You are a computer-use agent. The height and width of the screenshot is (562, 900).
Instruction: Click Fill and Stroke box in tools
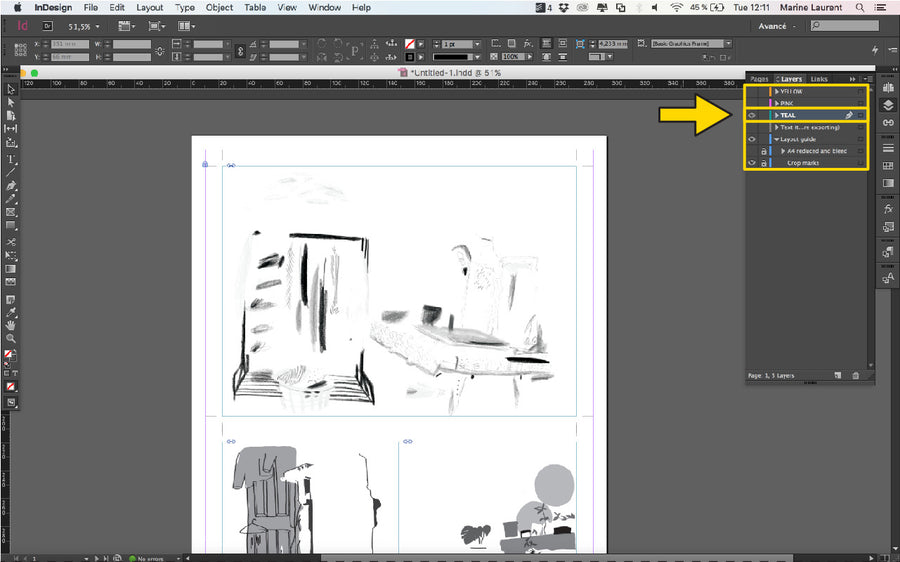pos(10,356)
